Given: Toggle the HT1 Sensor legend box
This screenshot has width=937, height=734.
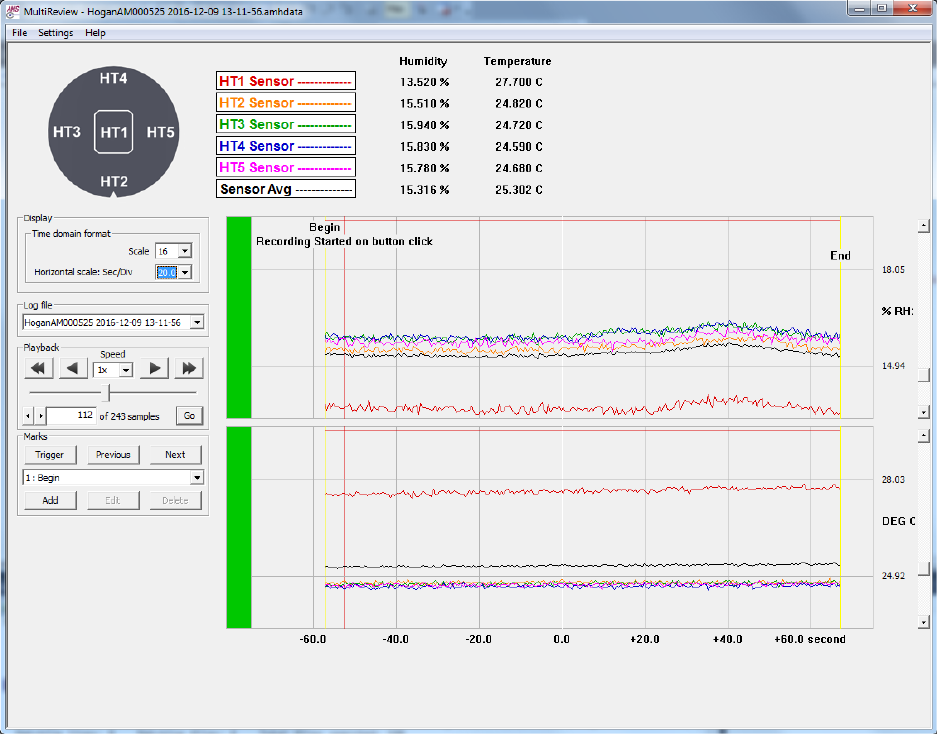Looking at the screenshot, I should coord(286,81).
